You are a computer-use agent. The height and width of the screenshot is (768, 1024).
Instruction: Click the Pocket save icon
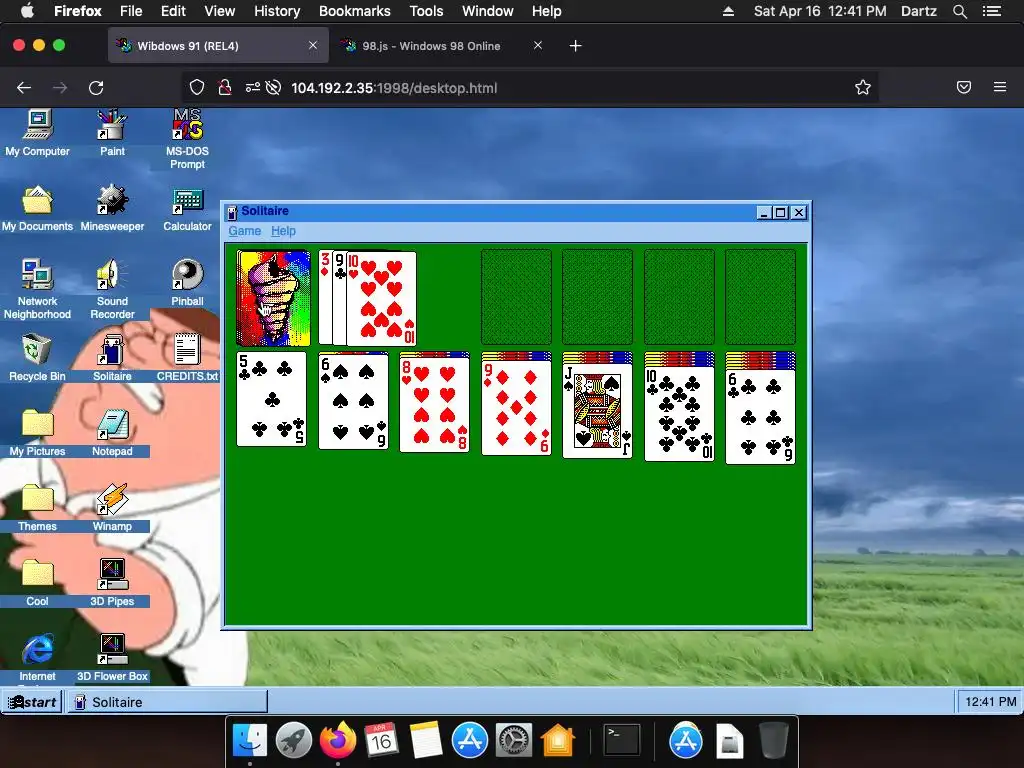click(964, 87)
